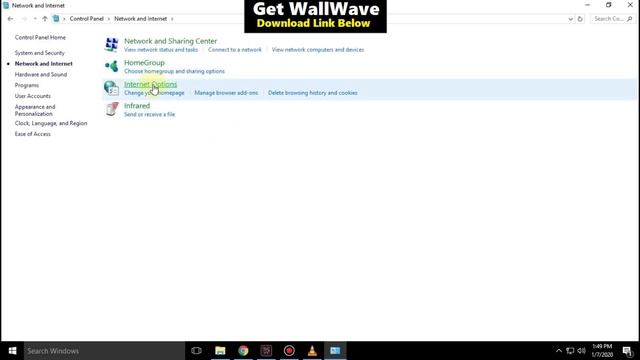Minimize the Network and Internet window
Image resolution: width=640 pixels, height=360 pixels.
(x=588, y=5)
